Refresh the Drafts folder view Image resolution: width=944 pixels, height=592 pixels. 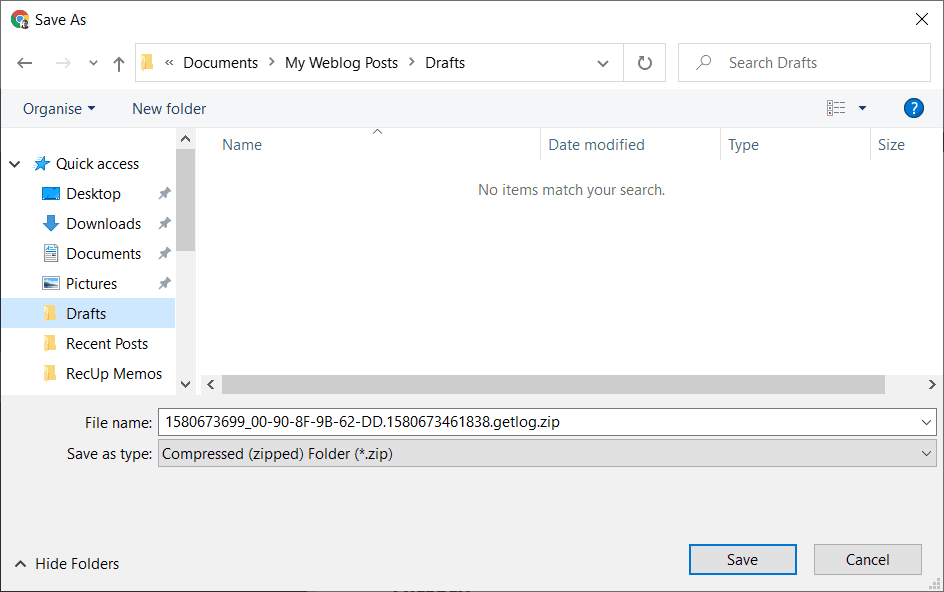coord(645,63)
